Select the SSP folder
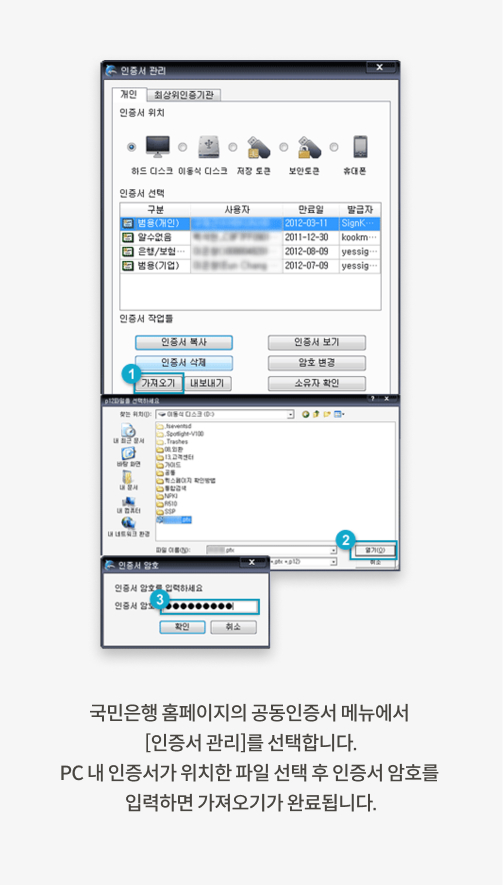This screenshot has width=503, height=885. (167, 511)
